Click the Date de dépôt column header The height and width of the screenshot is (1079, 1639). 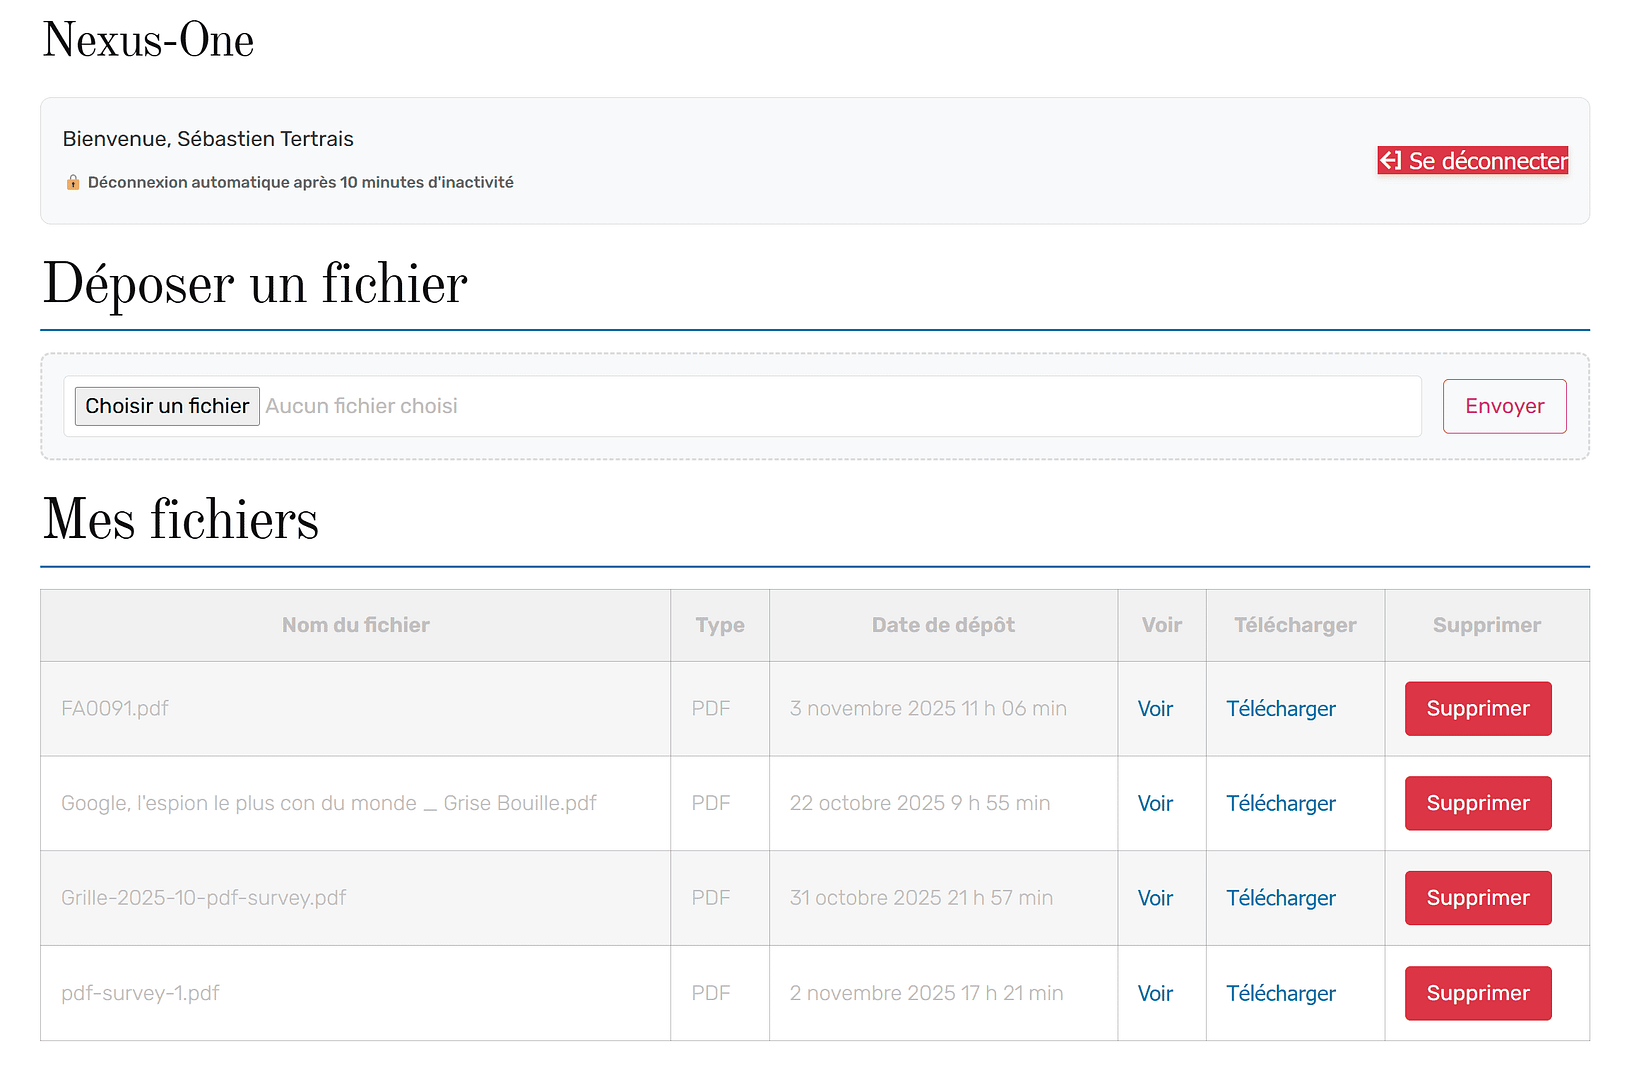tap(943, 625)
